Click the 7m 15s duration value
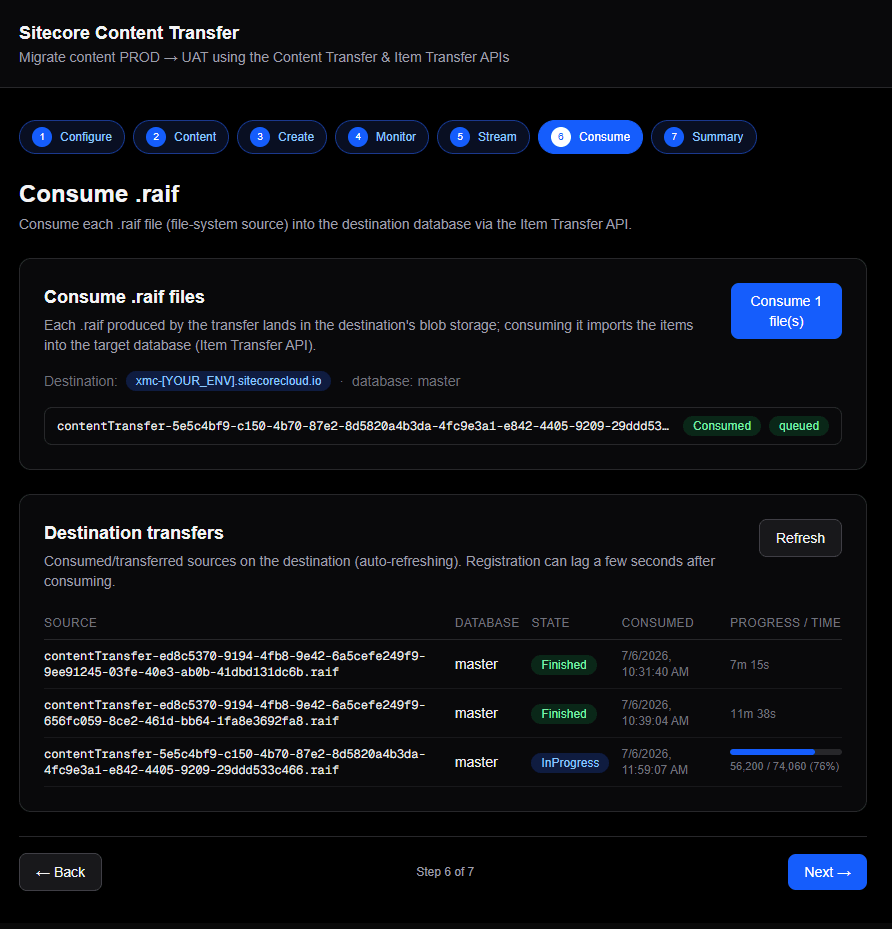The height and width of the screenshot is (929, 892). pos(749,665)
